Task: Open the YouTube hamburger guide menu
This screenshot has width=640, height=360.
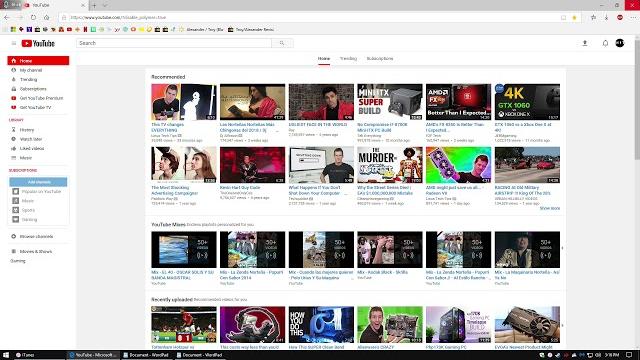Action: [x=13, y=43]
